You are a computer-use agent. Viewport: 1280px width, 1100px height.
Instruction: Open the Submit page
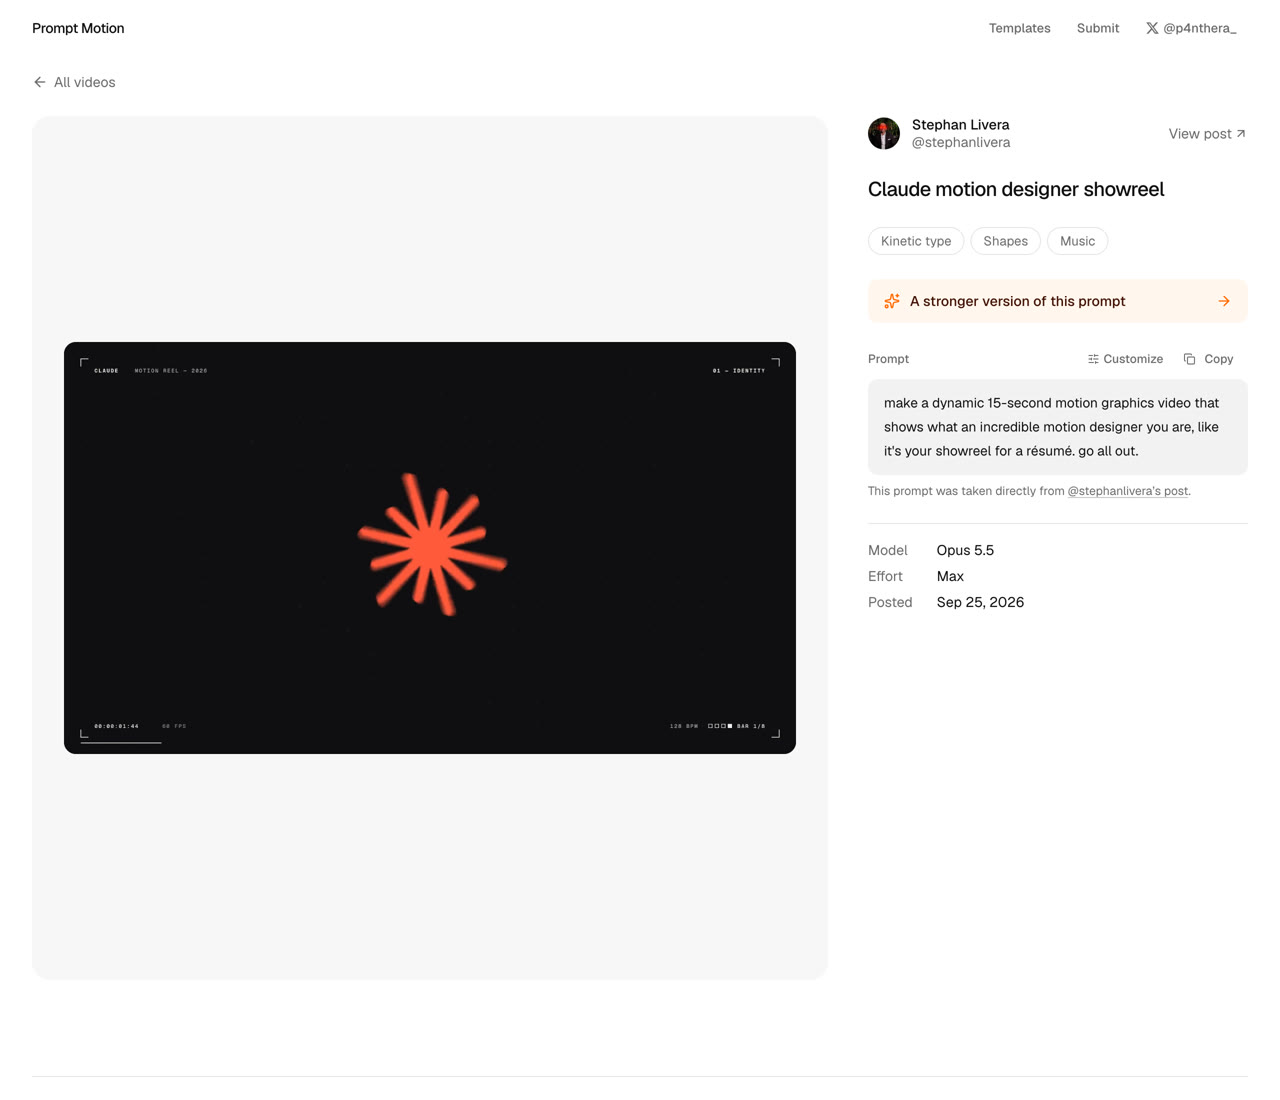tap(1098, 28)
